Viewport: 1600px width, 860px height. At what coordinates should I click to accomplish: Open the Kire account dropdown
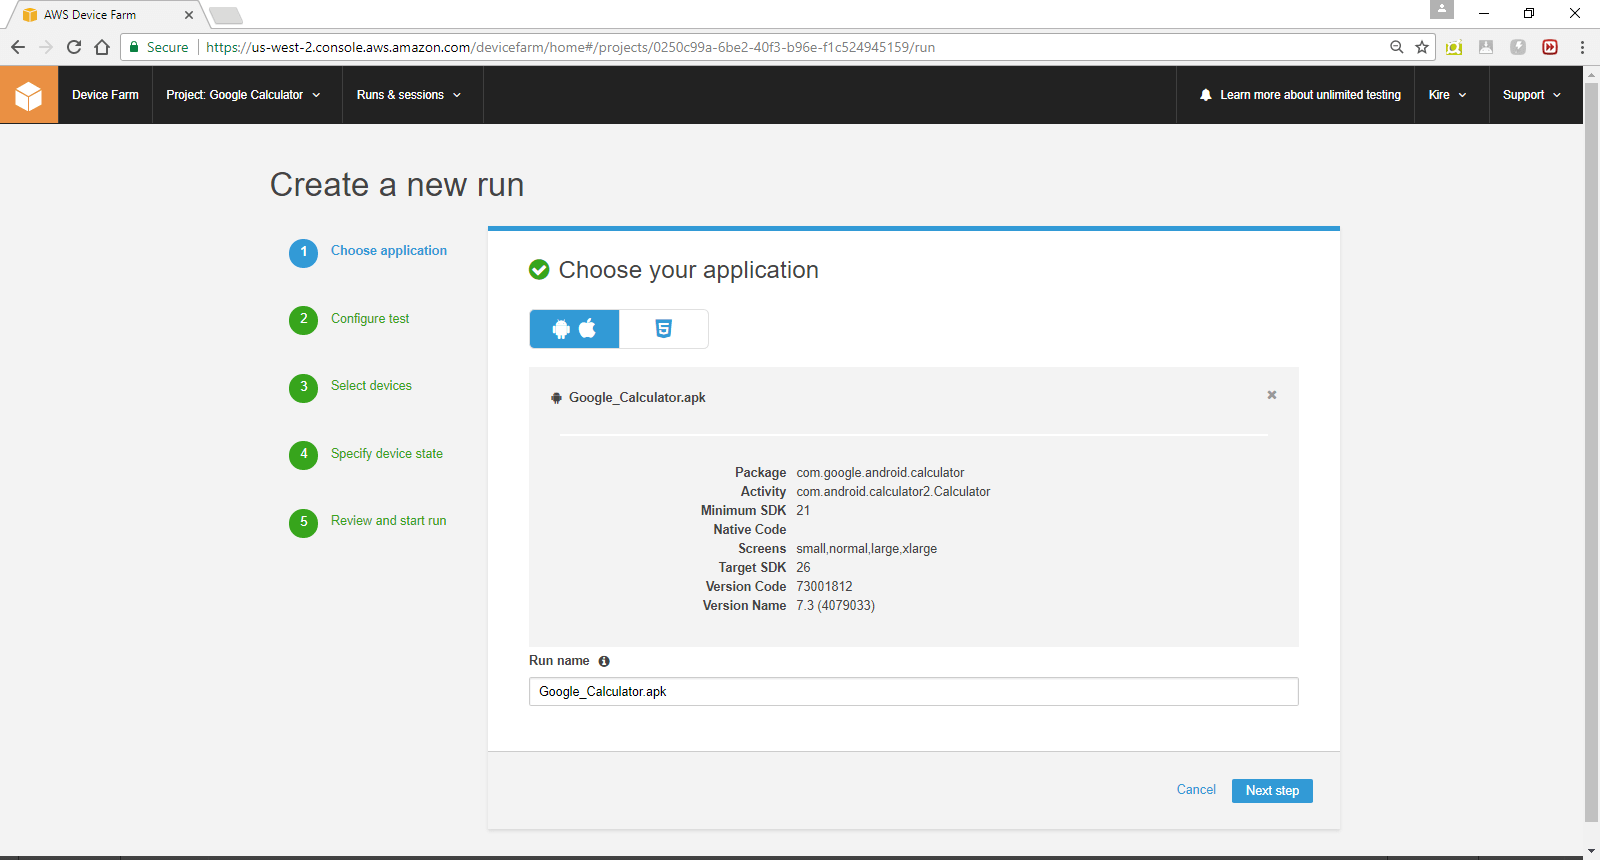1448,95
